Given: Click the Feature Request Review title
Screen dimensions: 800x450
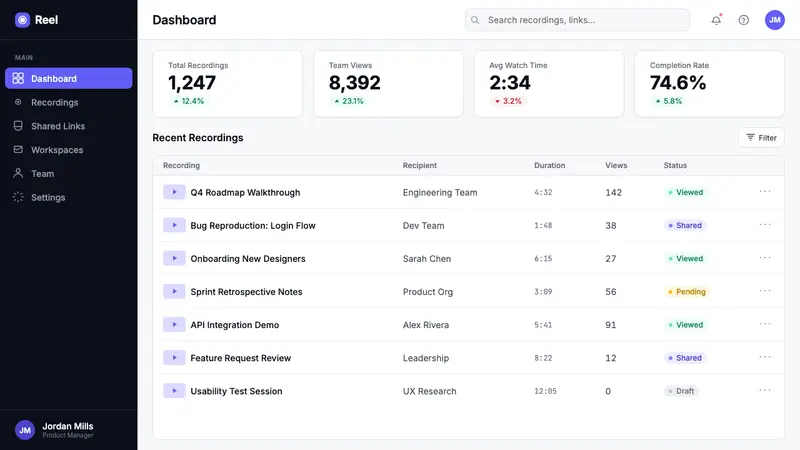Looking at the screenshot, I should (240, 358).
